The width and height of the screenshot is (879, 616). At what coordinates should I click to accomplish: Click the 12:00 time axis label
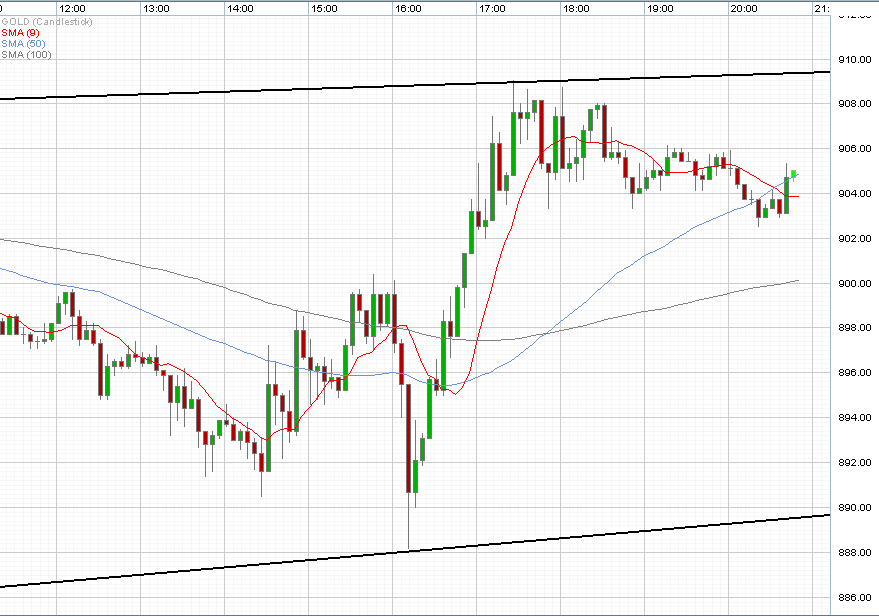(x=72, y=8)
